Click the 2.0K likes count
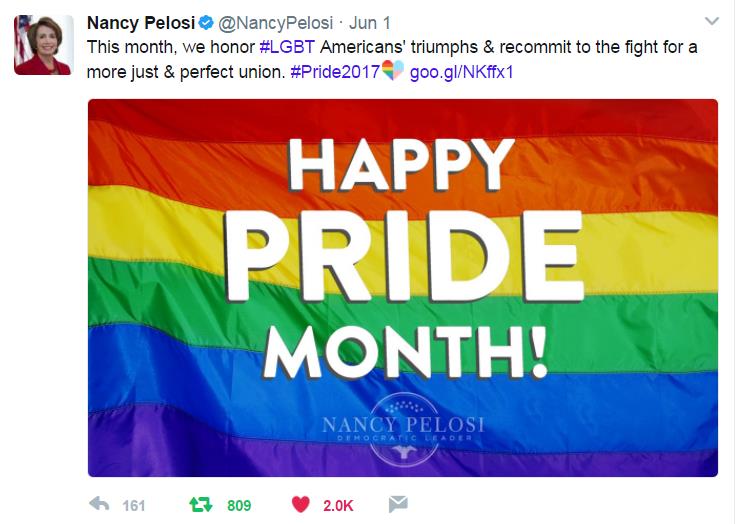The height and width of the screenshot is (524, 735). coord(338,505)
